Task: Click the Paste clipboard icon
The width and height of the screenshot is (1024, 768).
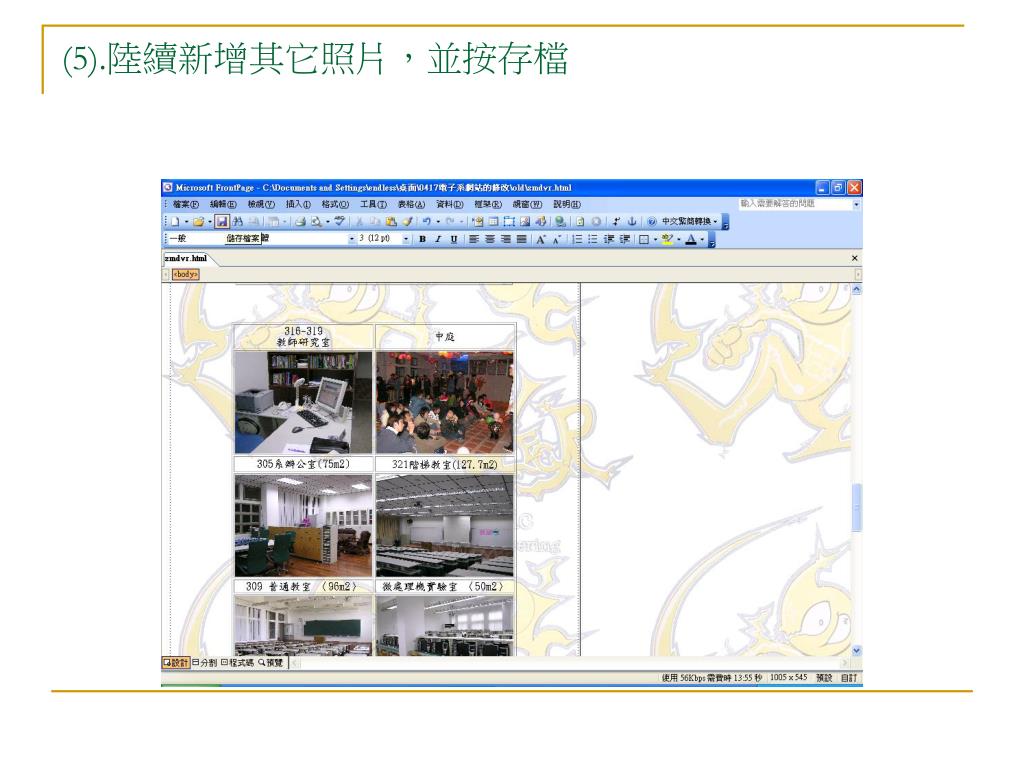Action: coord(391,221)
